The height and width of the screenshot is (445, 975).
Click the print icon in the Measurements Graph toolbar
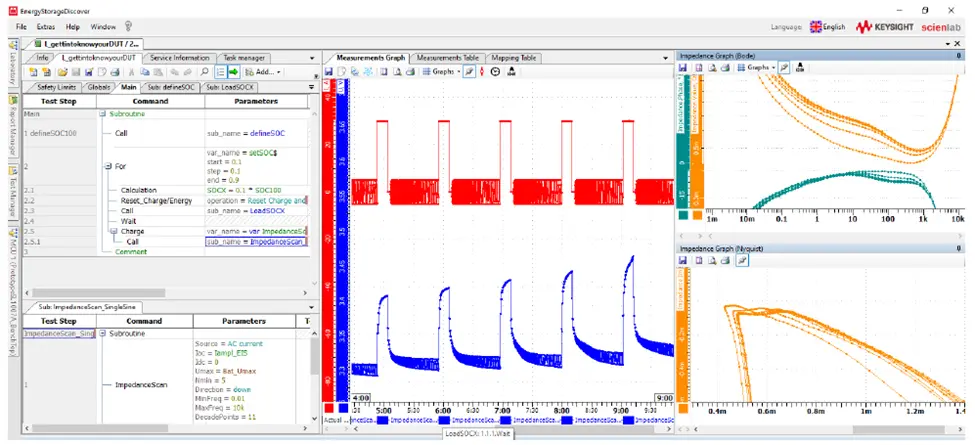[410, 71]
